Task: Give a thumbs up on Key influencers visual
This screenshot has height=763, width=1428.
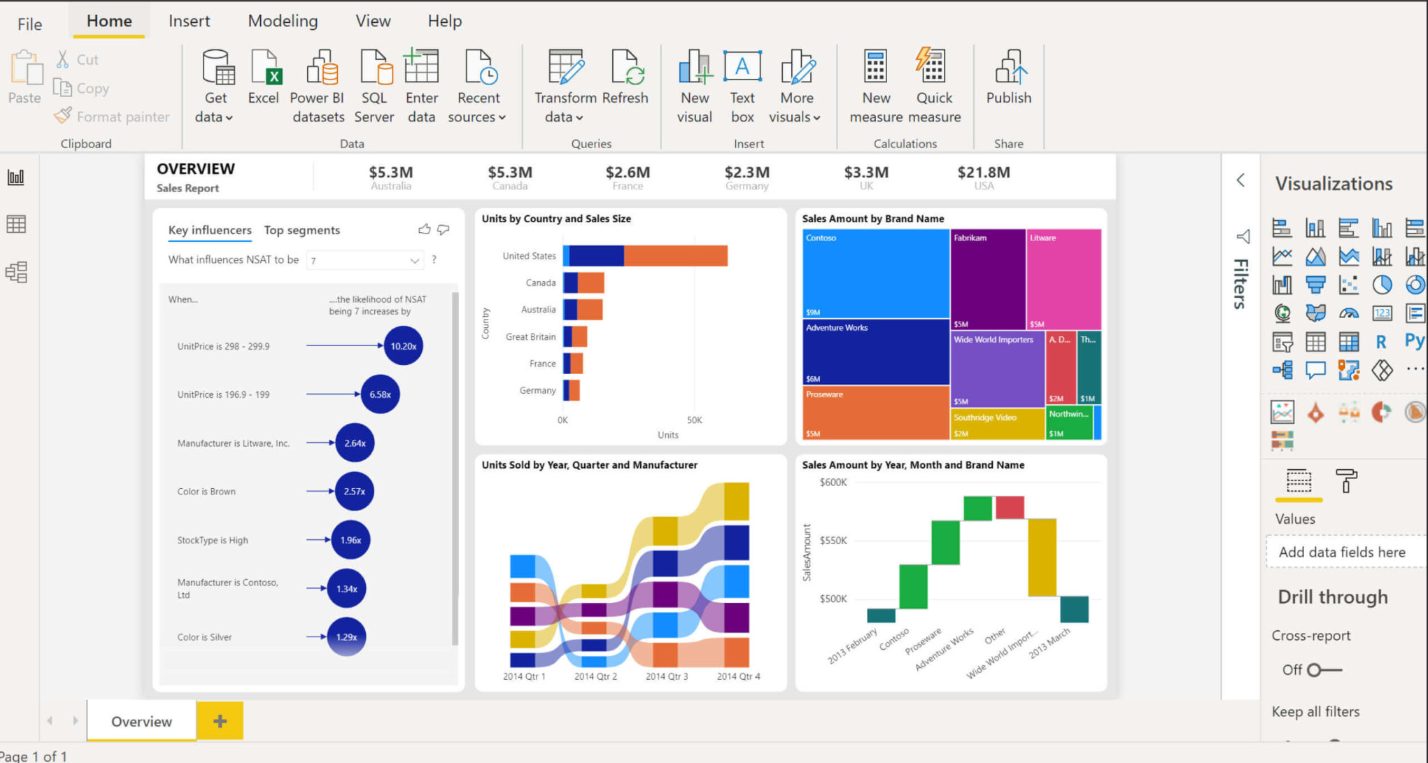Action: tap(424, 229)
